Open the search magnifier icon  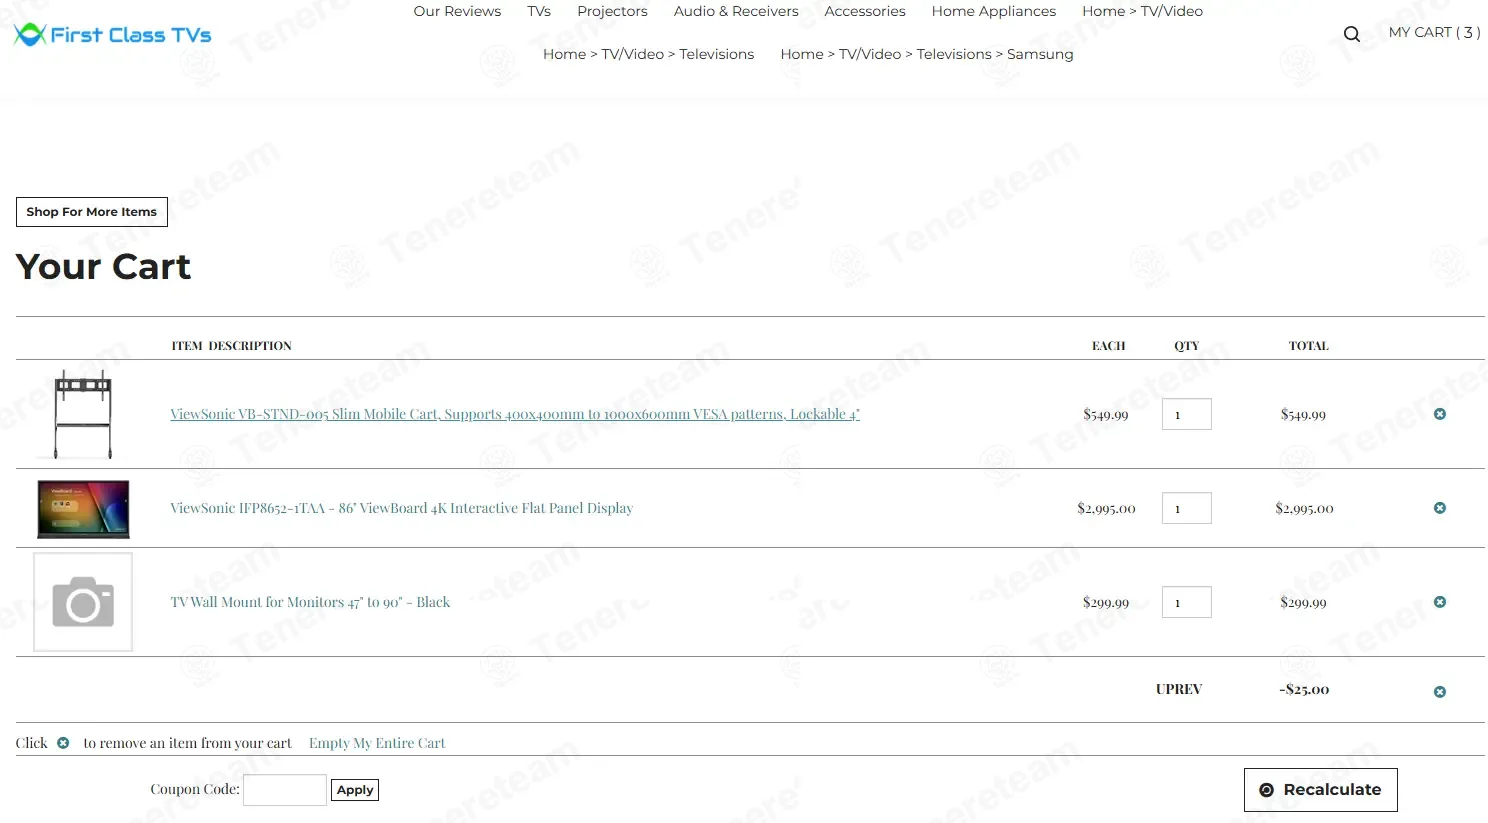tap(1351, 34)
